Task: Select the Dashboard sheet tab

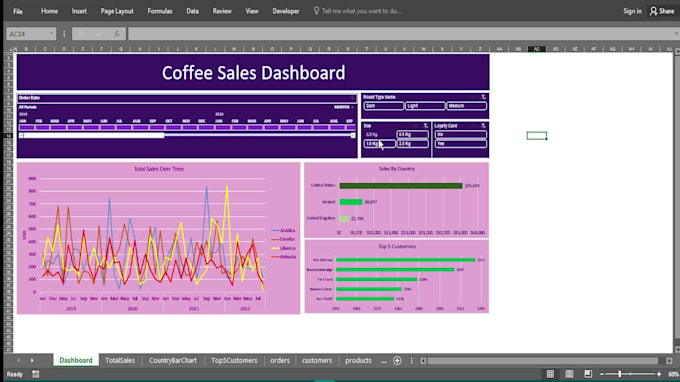Action: click(76, 360)
